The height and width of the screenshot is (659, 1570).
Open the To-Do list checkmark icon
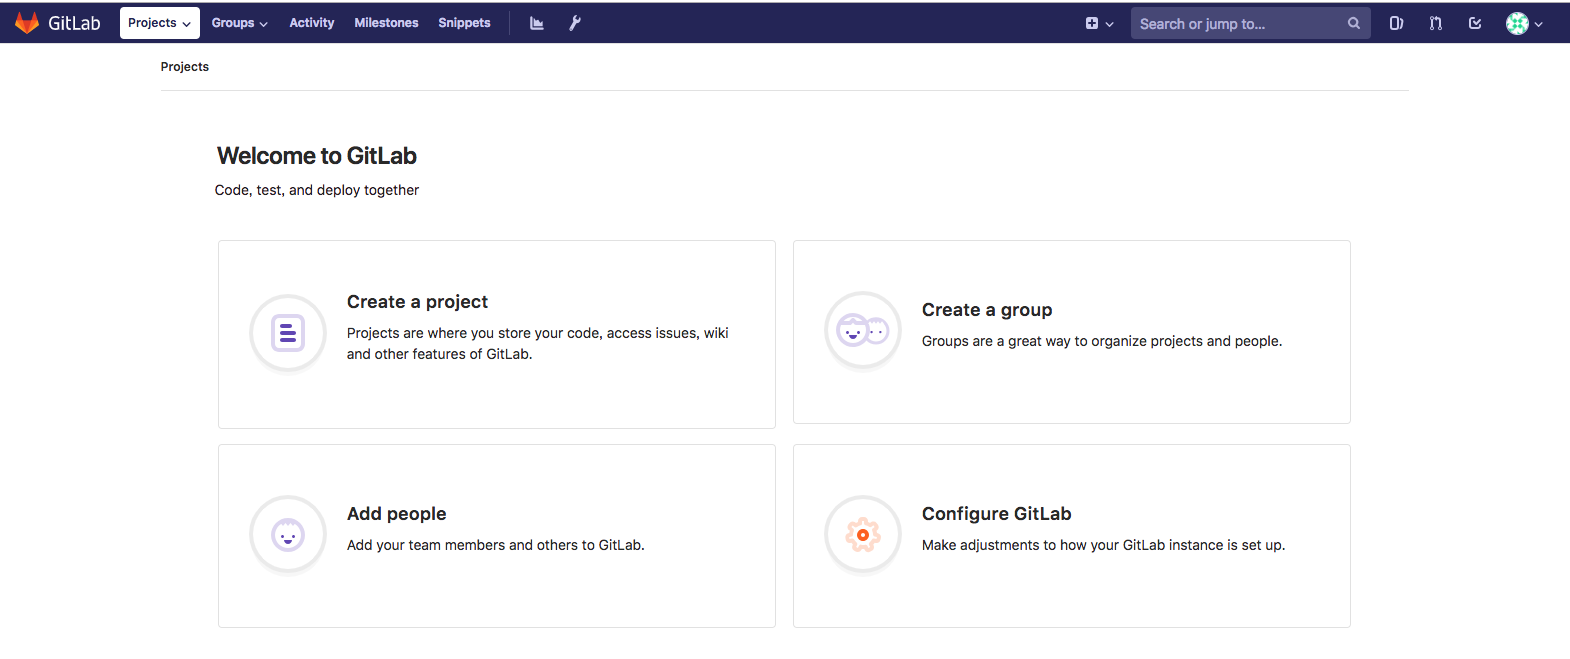coord(1475,23)
